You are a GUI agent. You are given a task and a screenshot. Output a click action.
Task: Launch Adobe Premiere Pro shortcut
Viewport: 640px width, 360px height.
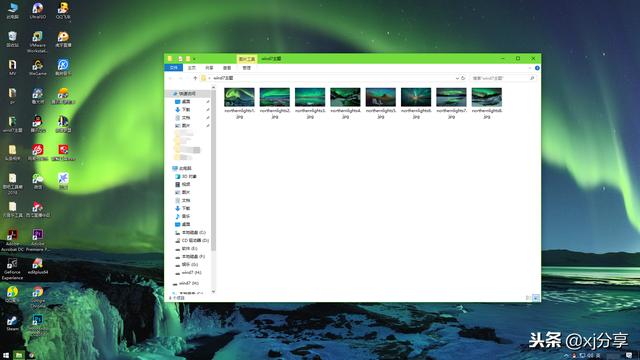[38, 240]
